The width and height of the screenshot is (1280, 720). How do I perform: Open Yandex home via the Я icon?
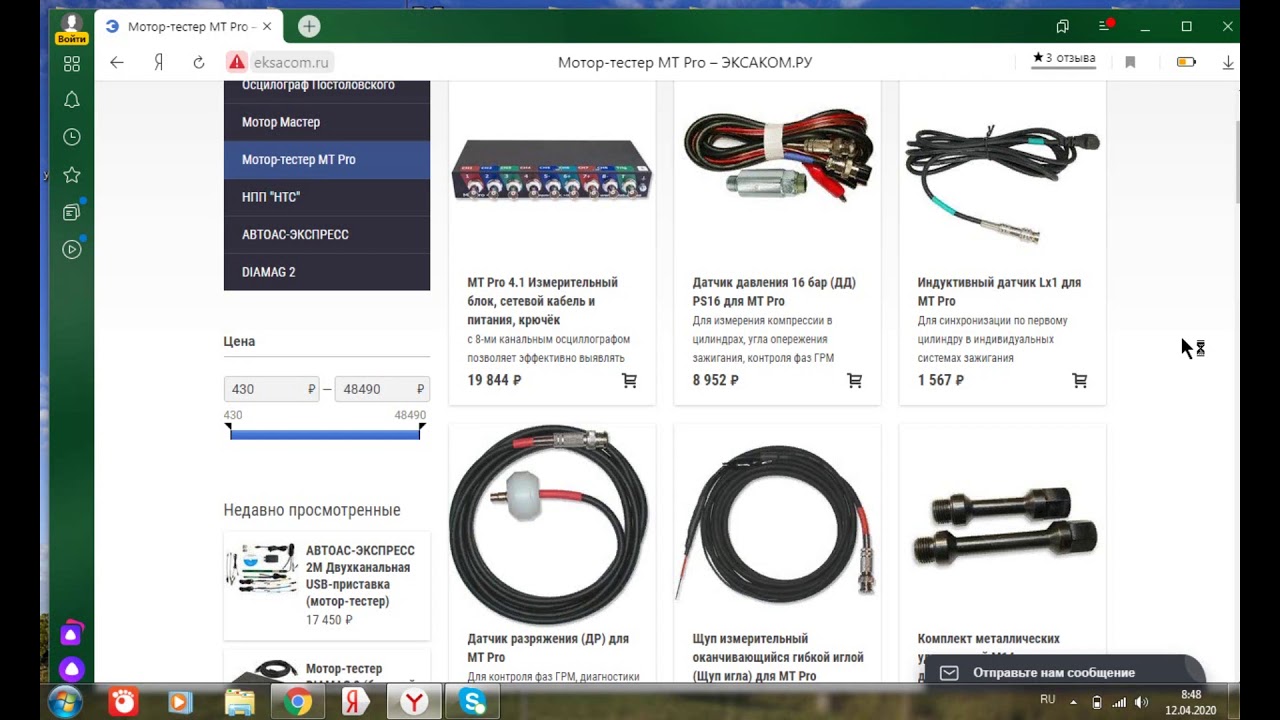pyautogui.click(x=158, y=62)
